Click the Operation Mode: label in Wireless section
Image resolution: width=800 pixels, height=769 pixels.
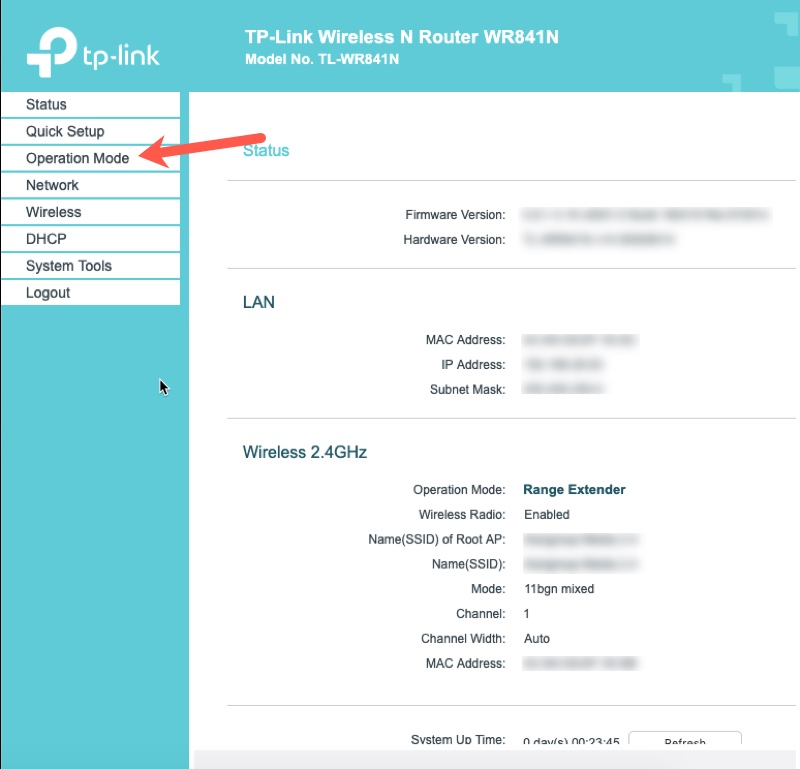tap(459, 490)
